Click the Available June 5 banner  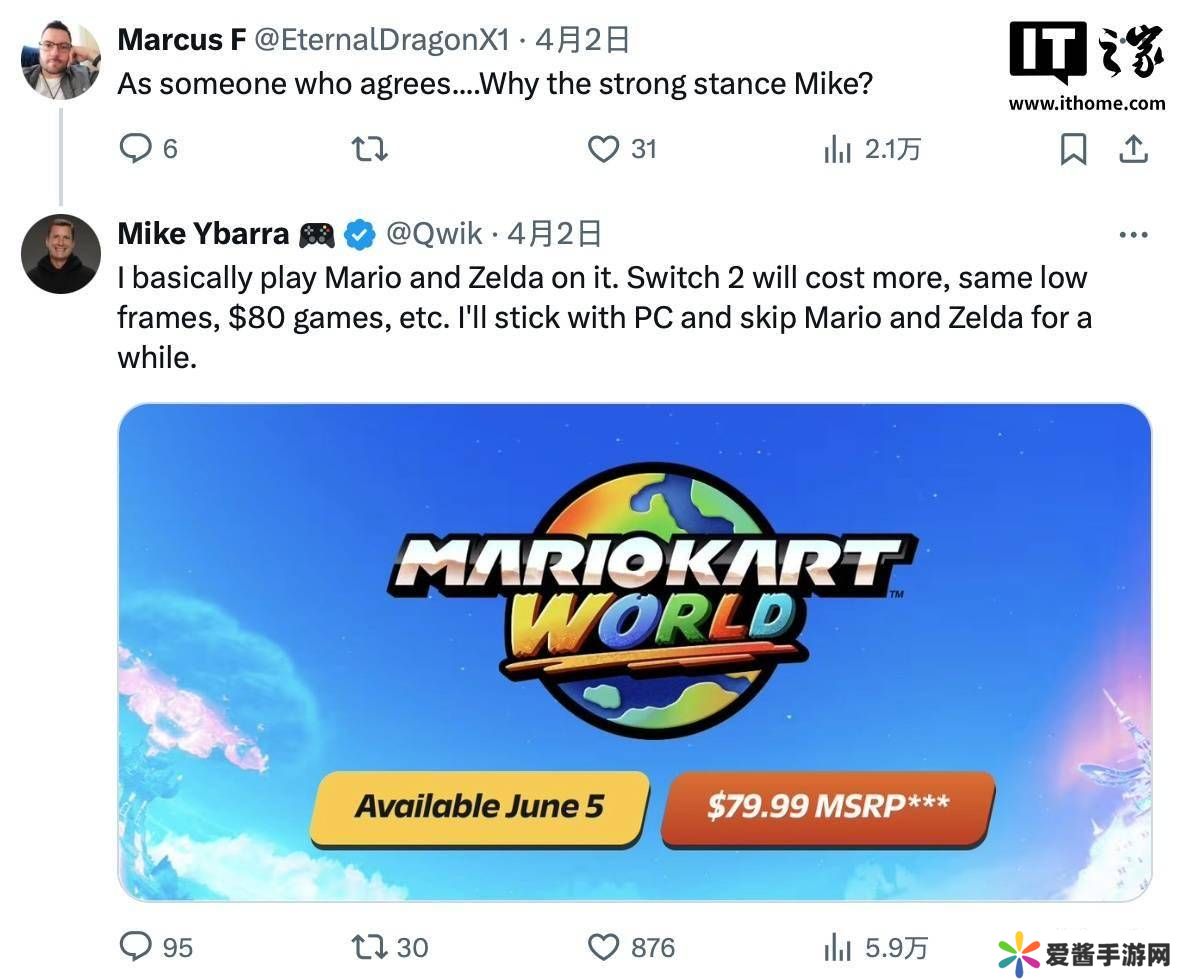pos(479,807)
